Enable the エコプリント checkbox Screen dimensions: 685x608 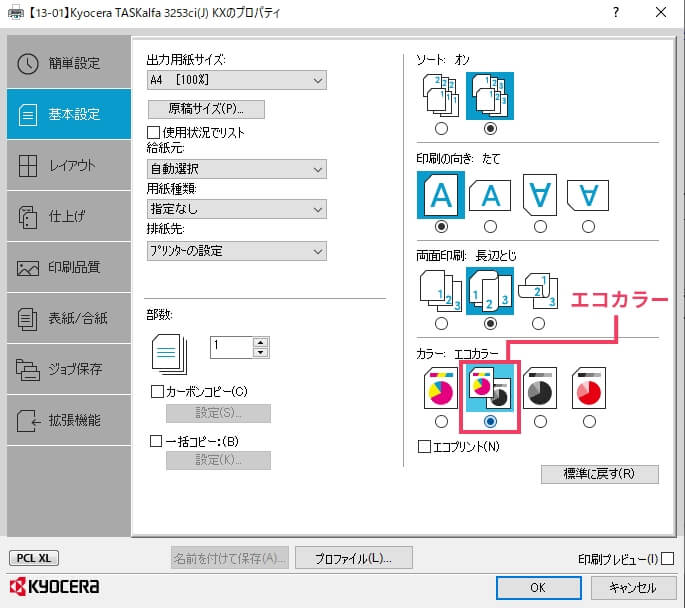[424, 445]
